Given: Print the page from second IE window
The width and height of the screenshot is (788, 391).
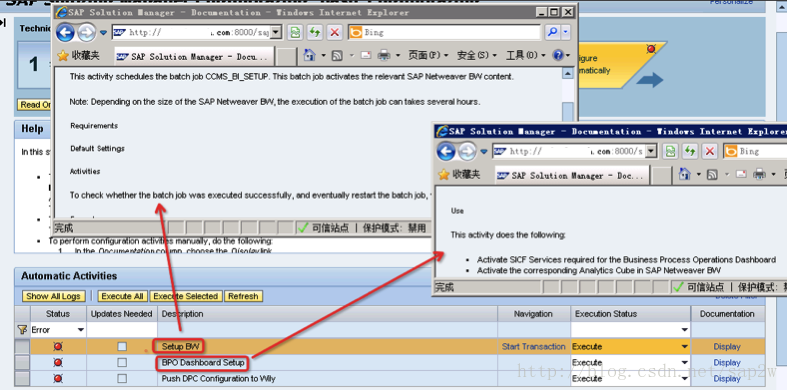Looking at the screenshot, I should (x=759, y=174).
